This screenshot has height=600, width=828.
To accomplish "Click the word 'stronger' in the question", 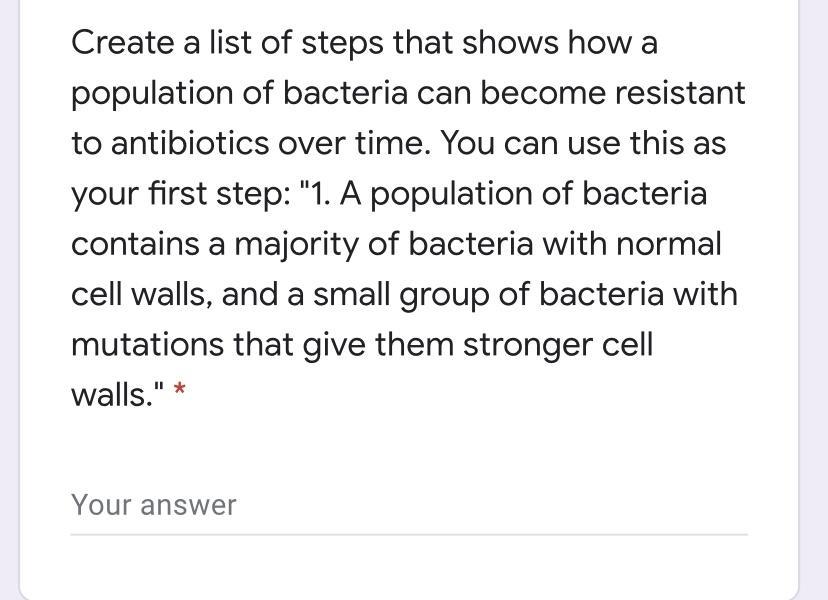I will coord(528,345).
